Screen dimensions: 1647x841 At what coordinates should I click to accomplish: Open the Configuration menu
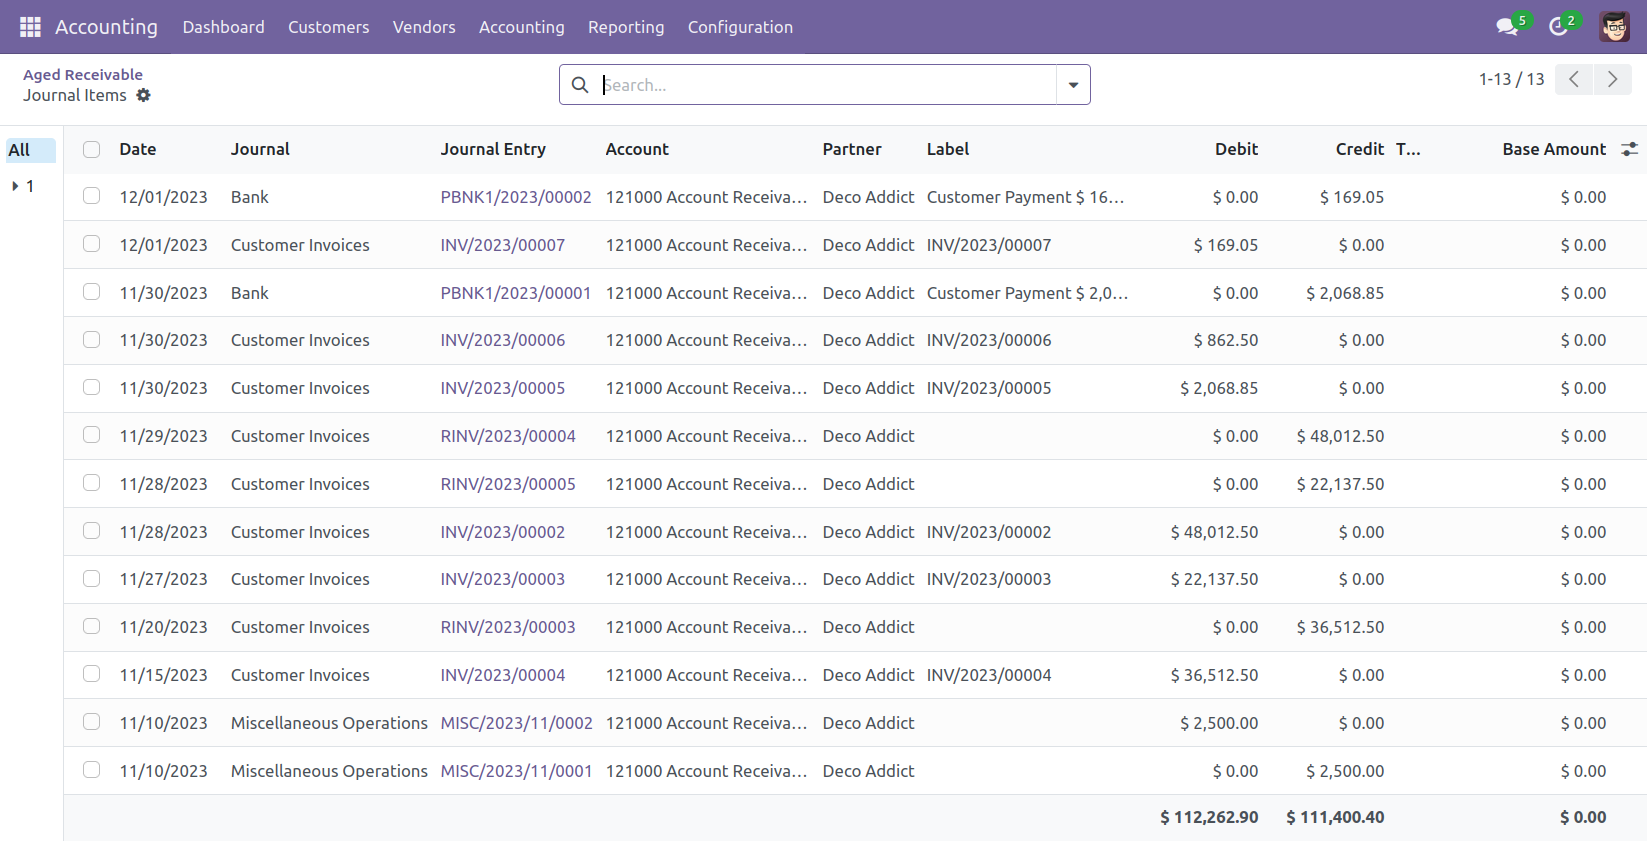coord(740,27)
